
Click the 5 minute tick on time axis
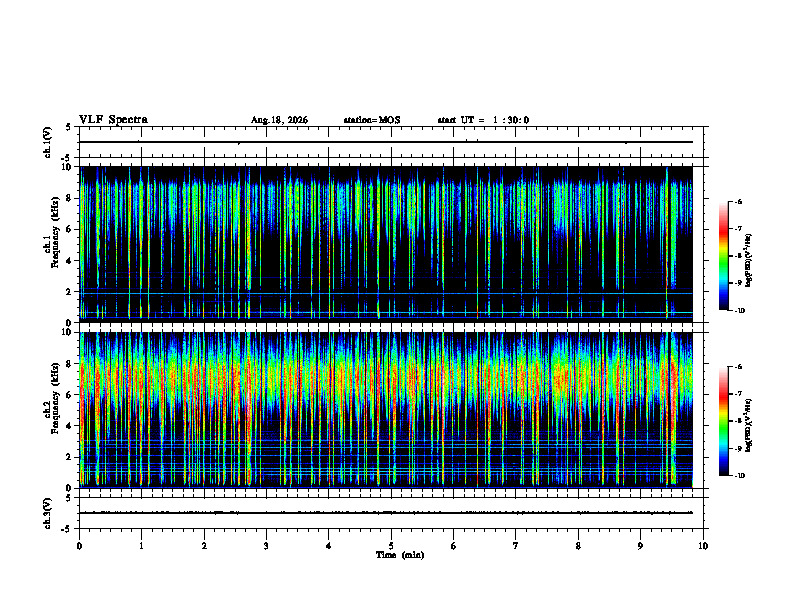point(391,546)
